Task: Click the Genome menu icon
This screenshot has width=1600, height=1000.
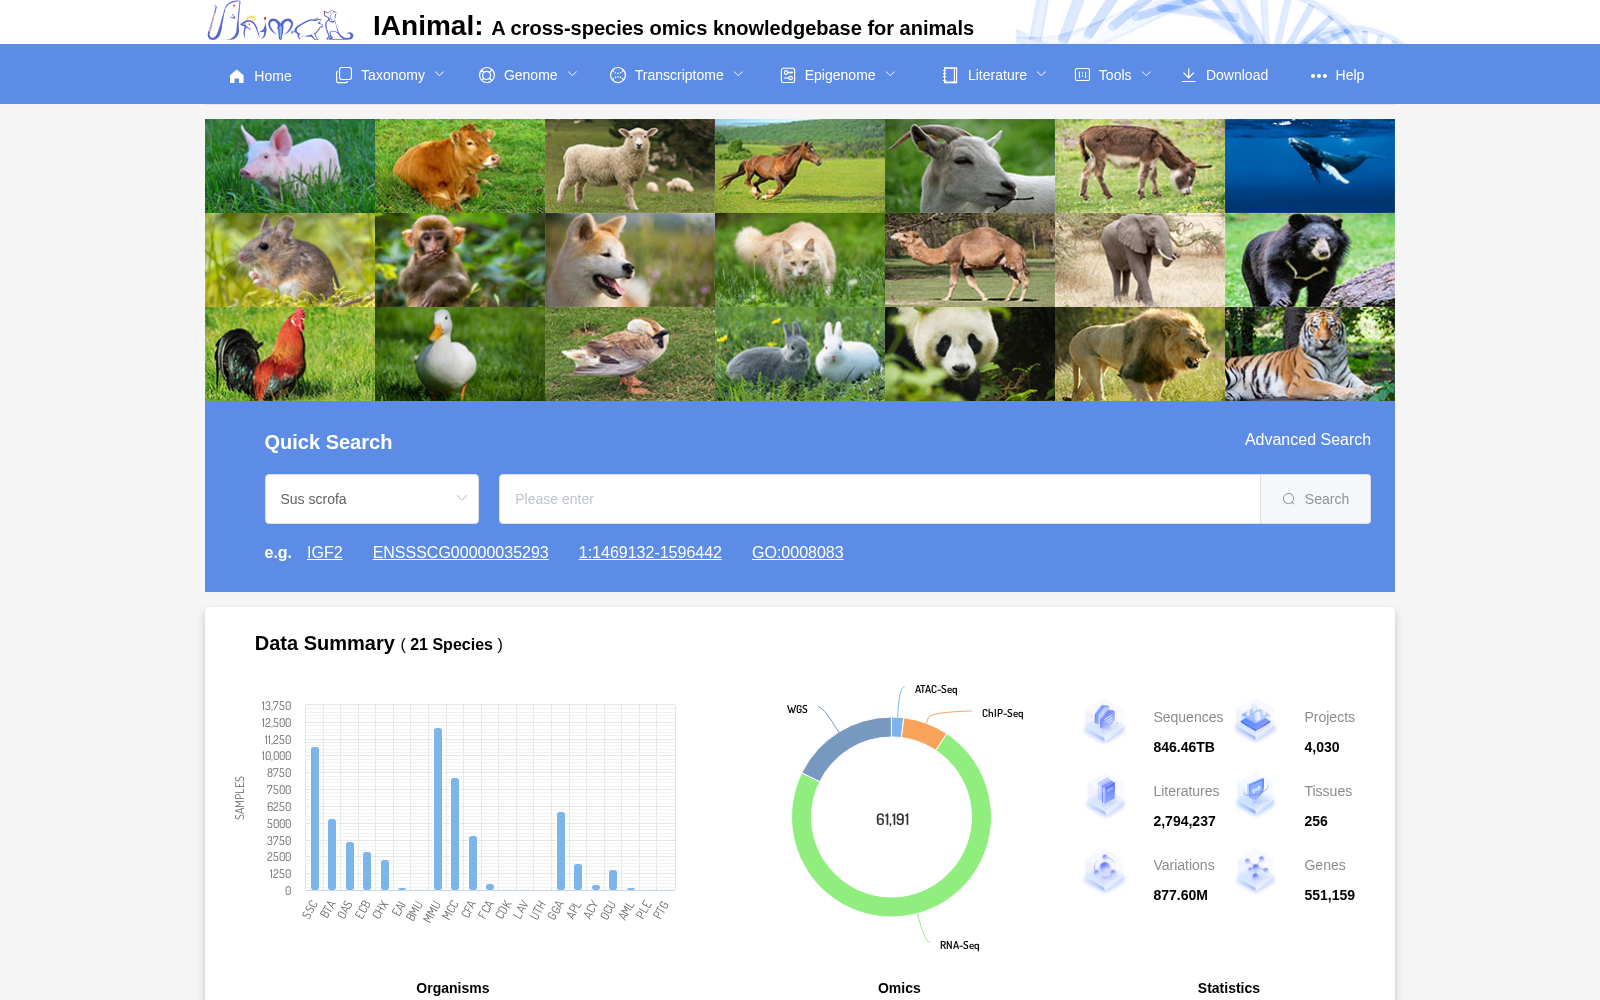Action: click(487, 75)
